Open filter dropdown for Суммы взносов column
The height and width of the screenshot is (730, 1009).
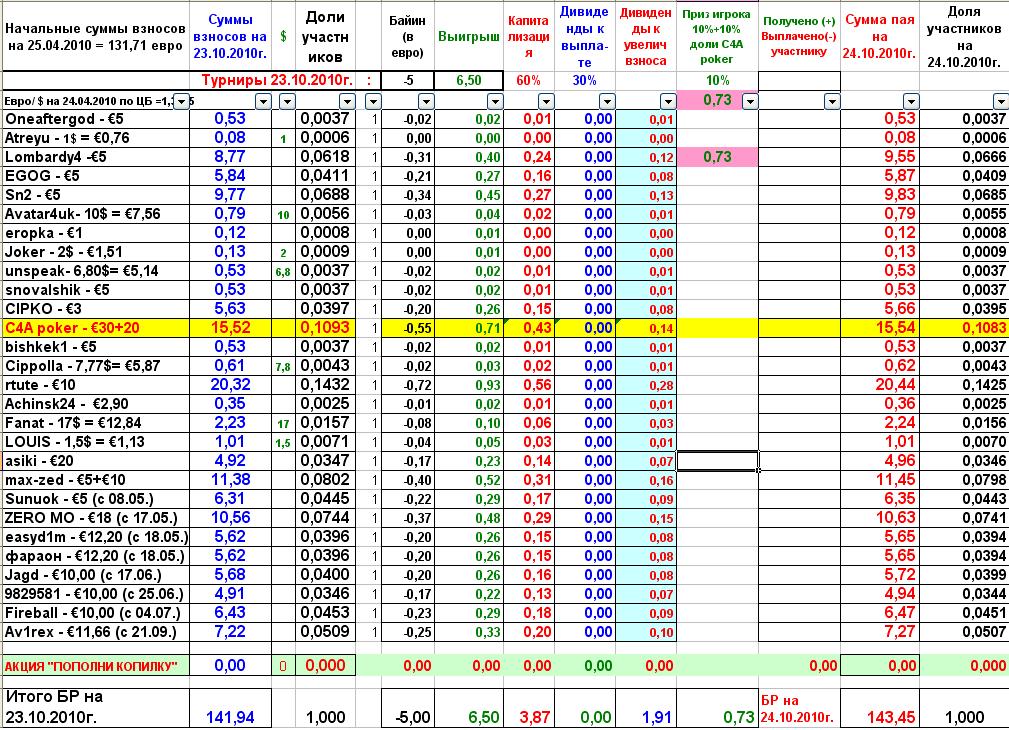pos(263,101)
